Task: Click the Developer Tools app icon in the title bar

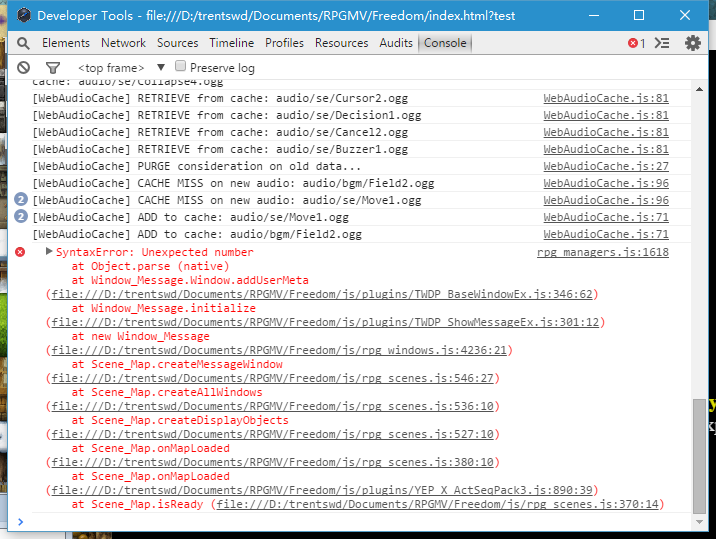Action: click(x=24, y=15)
